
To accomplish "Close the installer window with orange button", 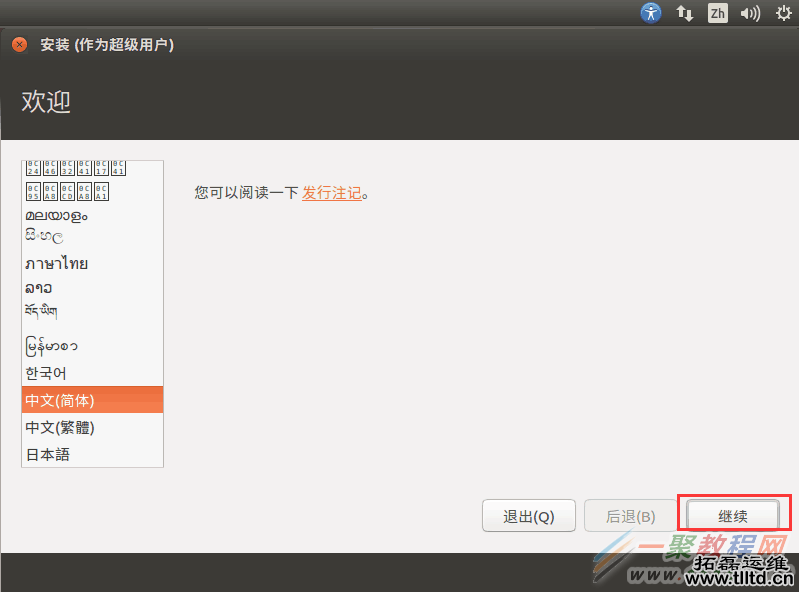I will [19, 45].
